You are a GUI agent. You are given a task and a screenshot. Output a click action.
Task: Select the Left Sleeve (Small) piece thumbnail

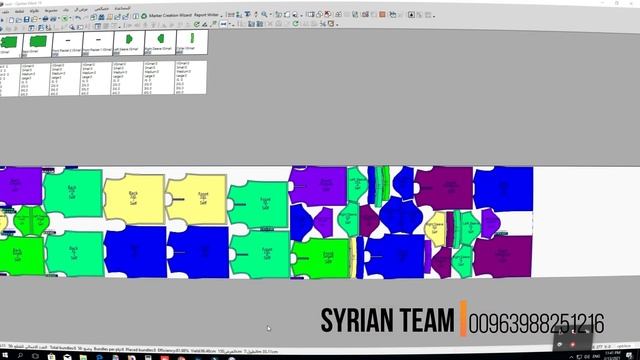[129, 43]
